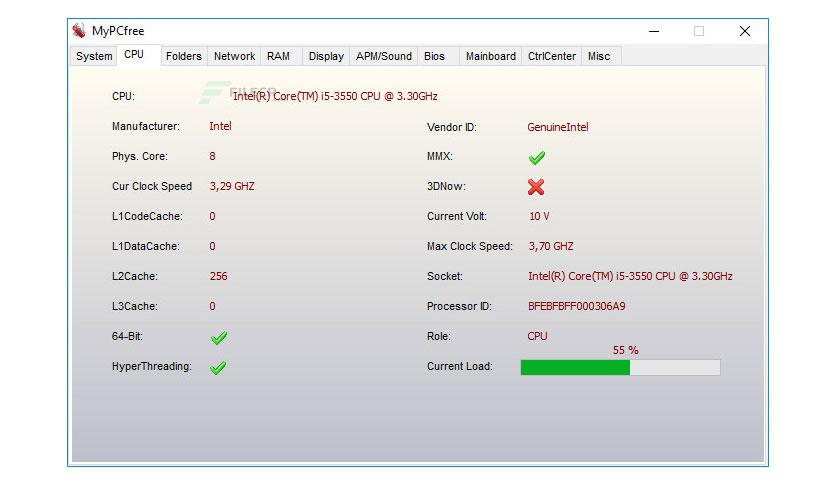Click the Cur Clock Speed label
836x484 pixels.
pos(152,187)
